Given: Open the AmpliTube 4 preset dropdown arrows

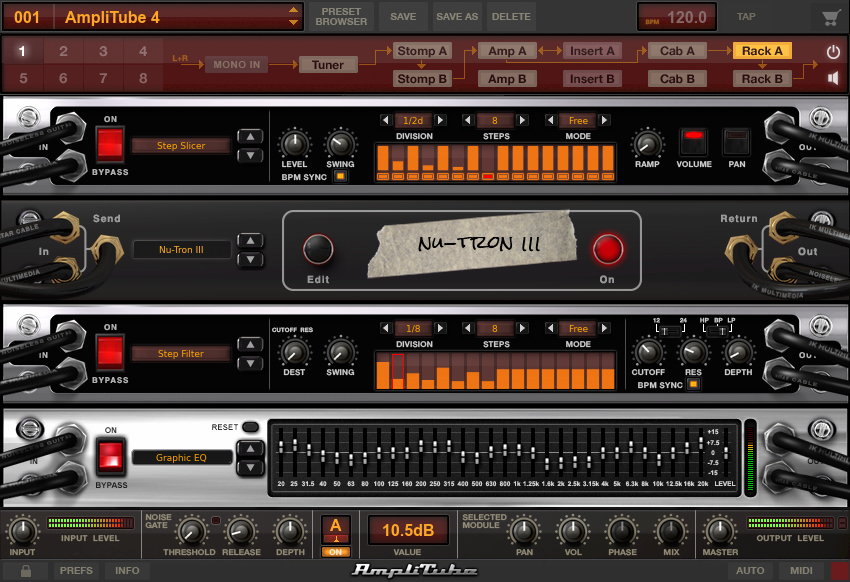Looking at the screenshot, I should (x=293, y=17).
